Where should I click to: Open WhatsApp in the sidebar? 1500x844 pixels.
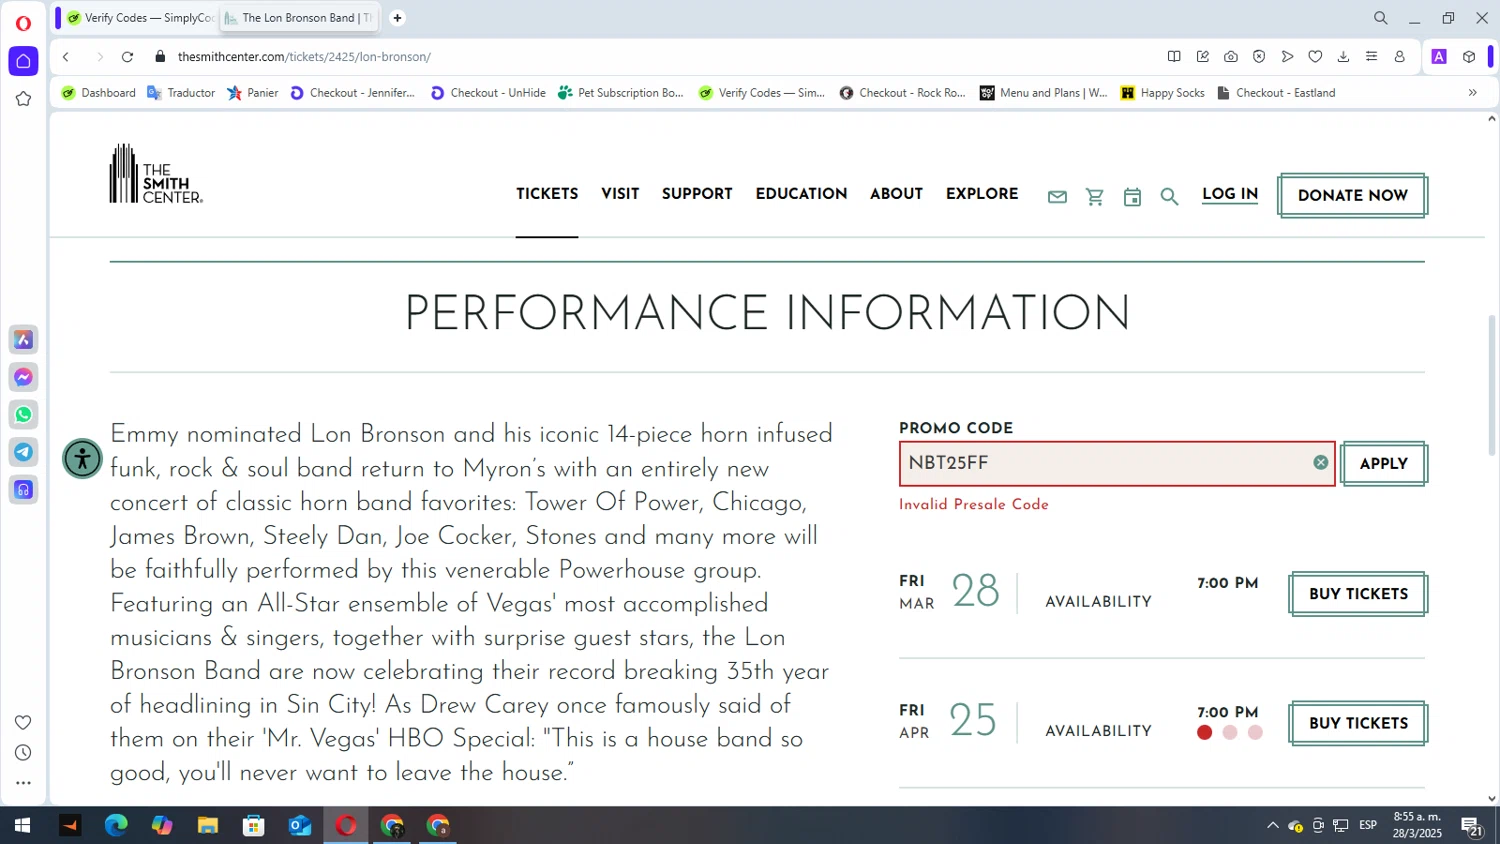(24, 415)
